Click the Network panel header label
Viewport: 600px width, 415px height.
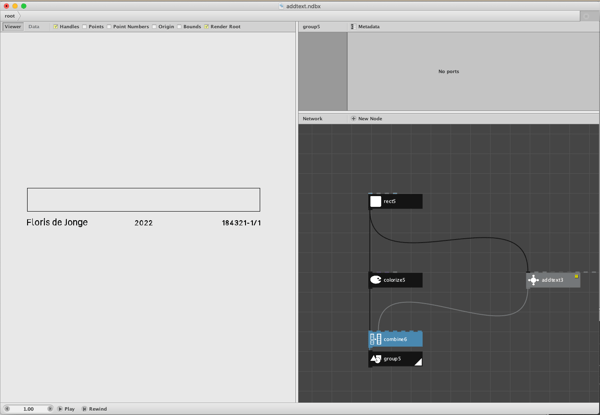pyautogui.click(x=312, y=119)
